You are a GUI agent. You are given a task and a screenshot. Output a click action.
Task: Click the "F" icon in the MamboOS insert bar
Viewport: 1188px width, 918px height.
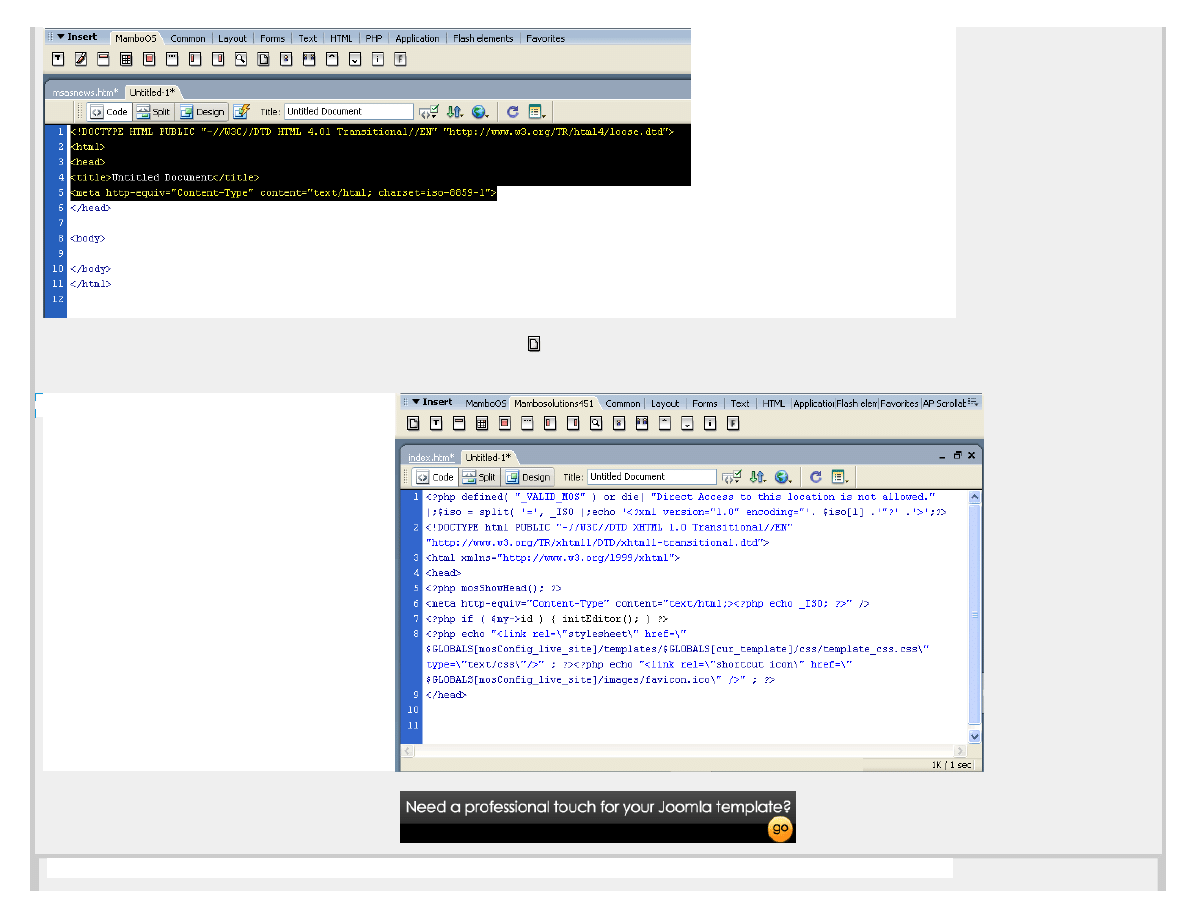[401, 59]
